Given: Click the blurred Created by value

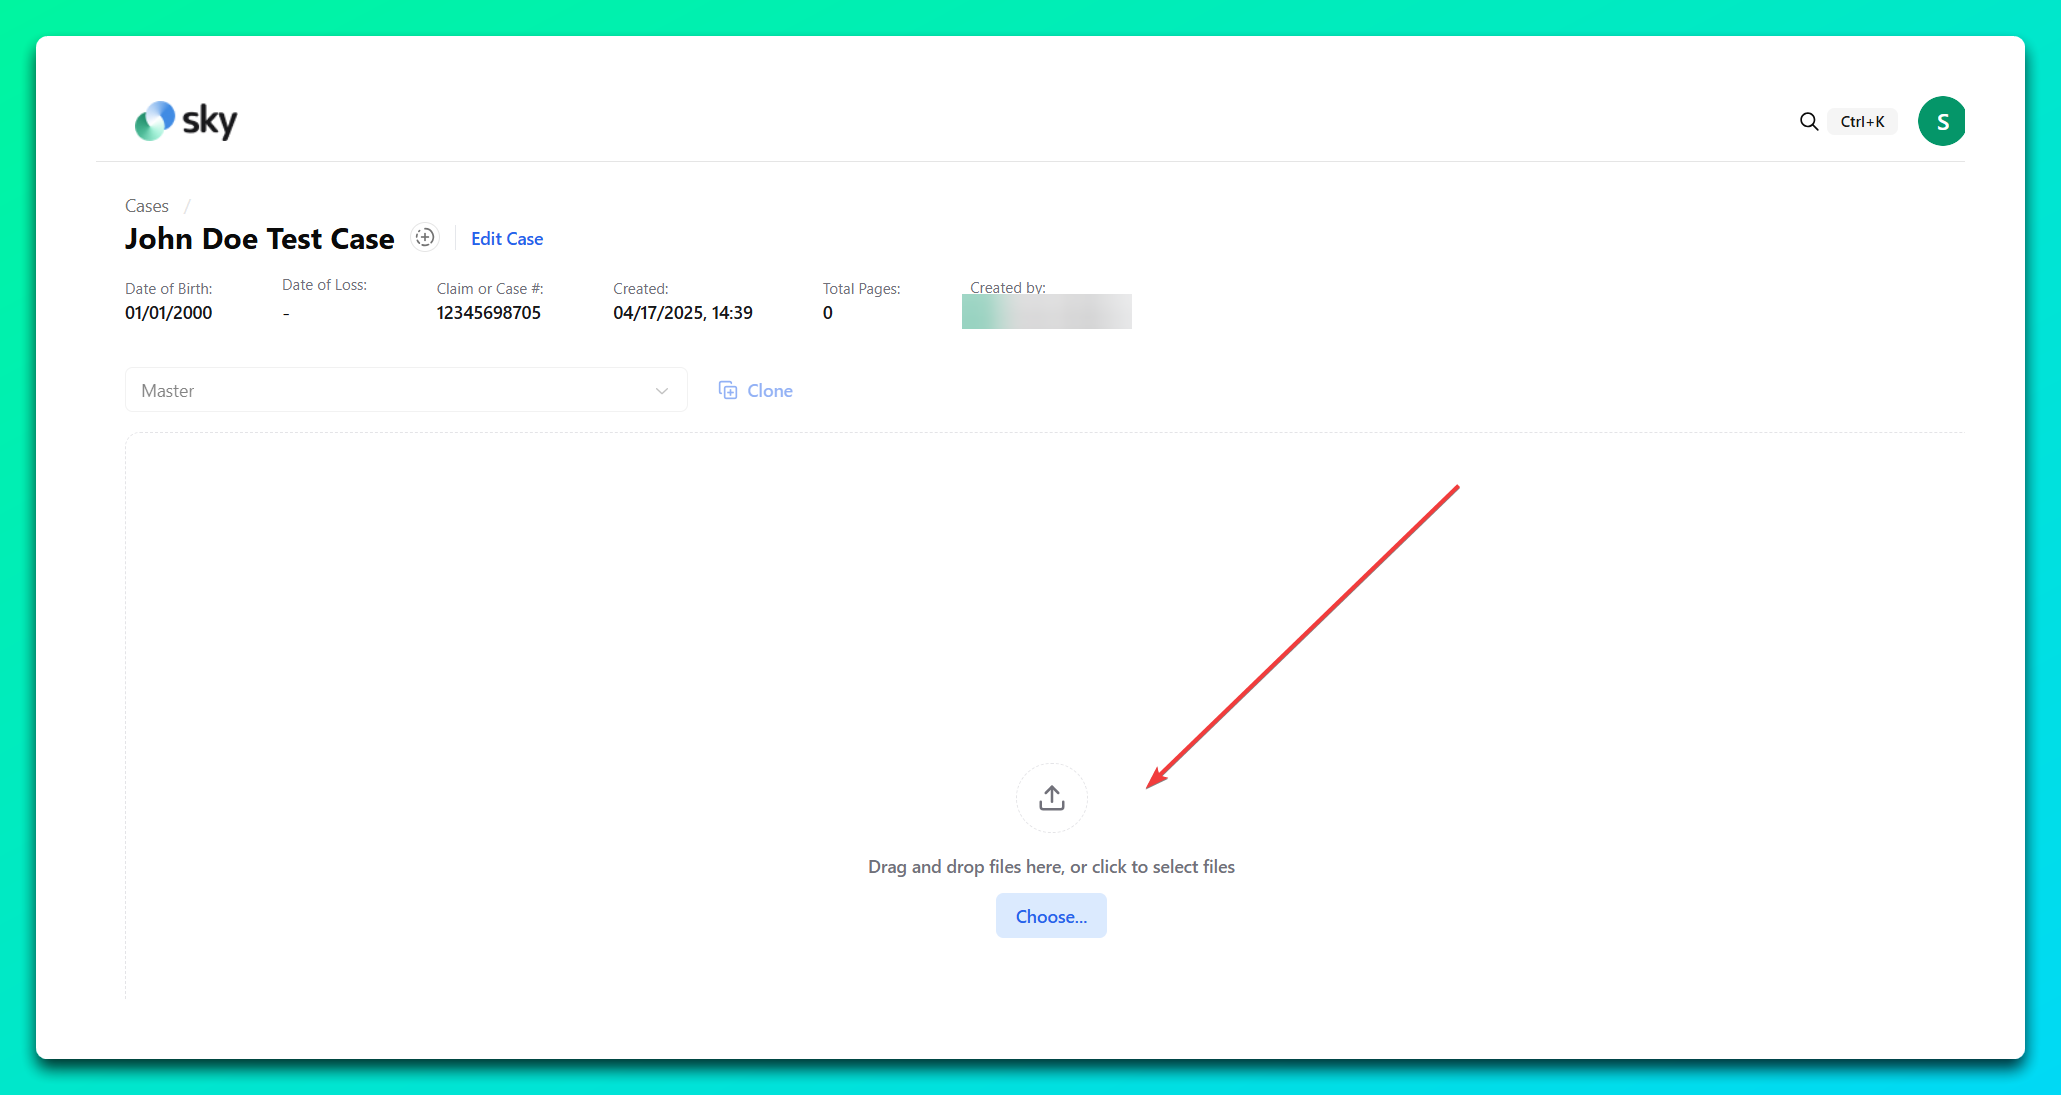Looking at the screenshot, I should (x=1046, y=312).
